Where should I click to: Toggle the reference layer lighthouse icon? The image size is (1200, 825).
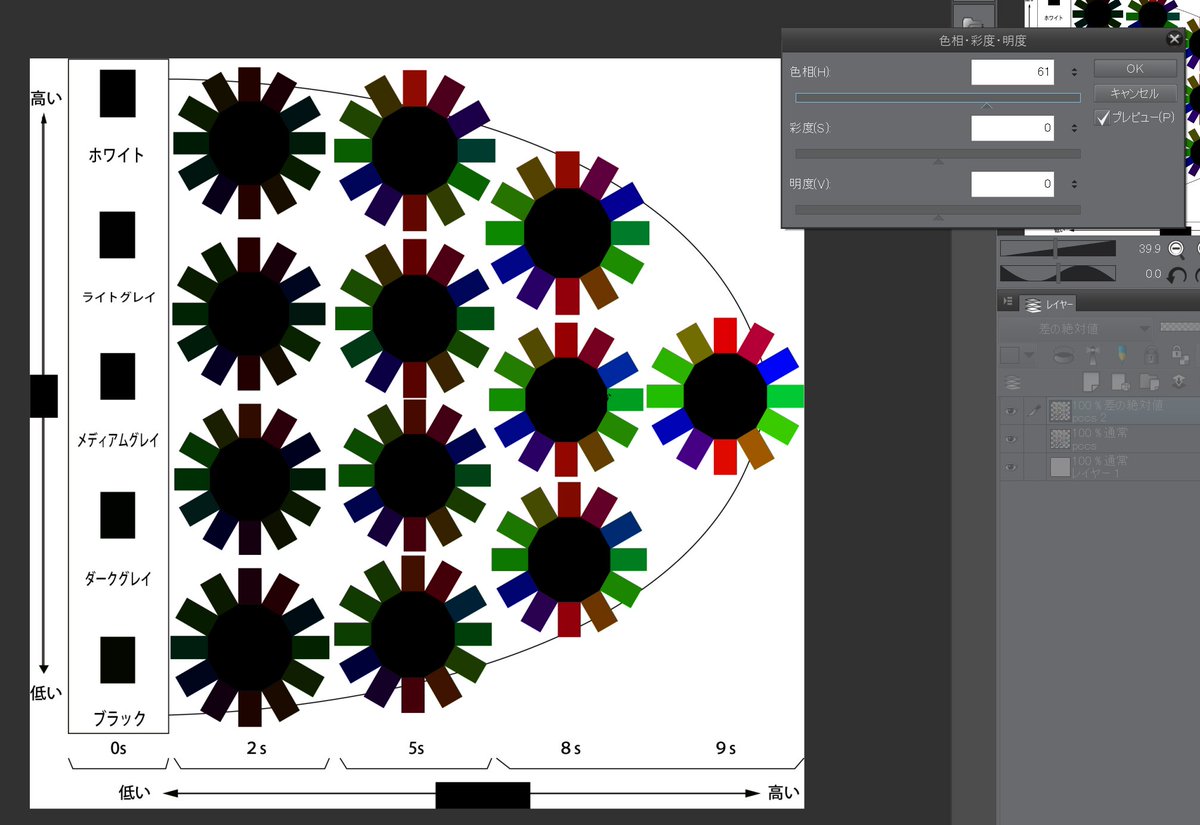click(1093, 355)
